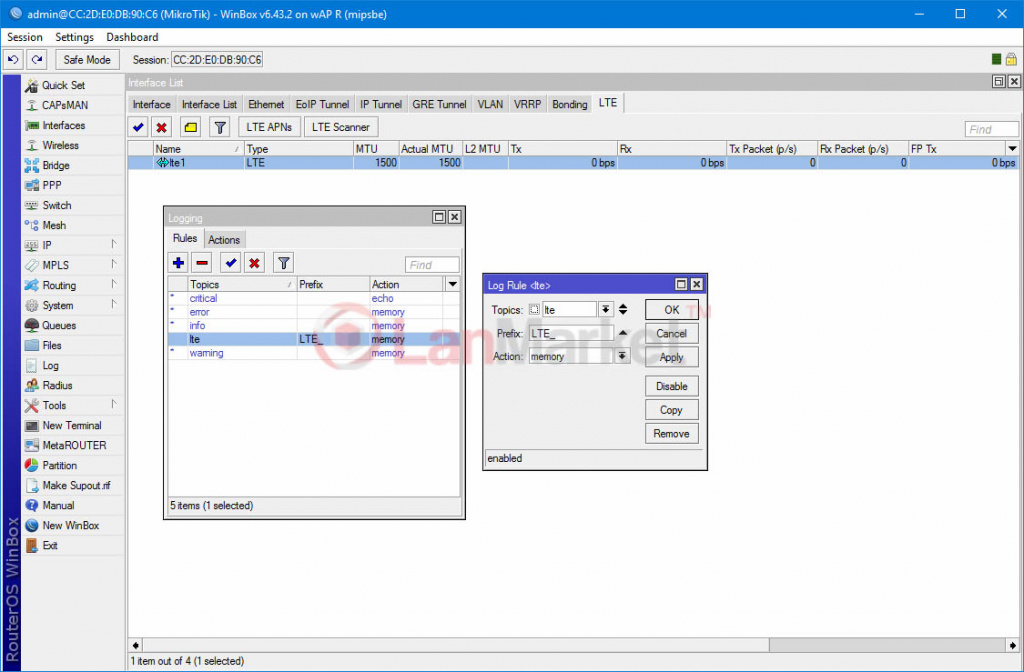Open the Topics dropdown in the Log Rule dialog
This screenshot has height=672, width=1024.
[605, 310]
